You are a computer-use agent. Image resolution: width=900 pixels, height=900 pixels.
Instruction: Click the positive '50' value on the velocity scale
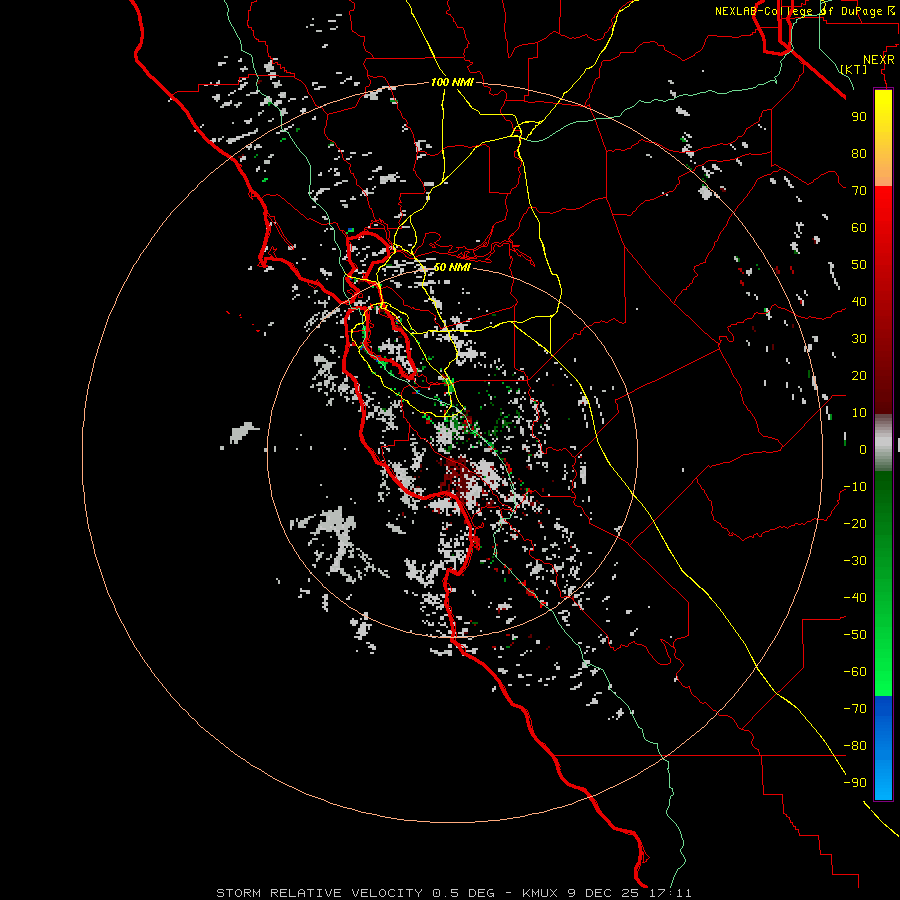tap(859, 265)
